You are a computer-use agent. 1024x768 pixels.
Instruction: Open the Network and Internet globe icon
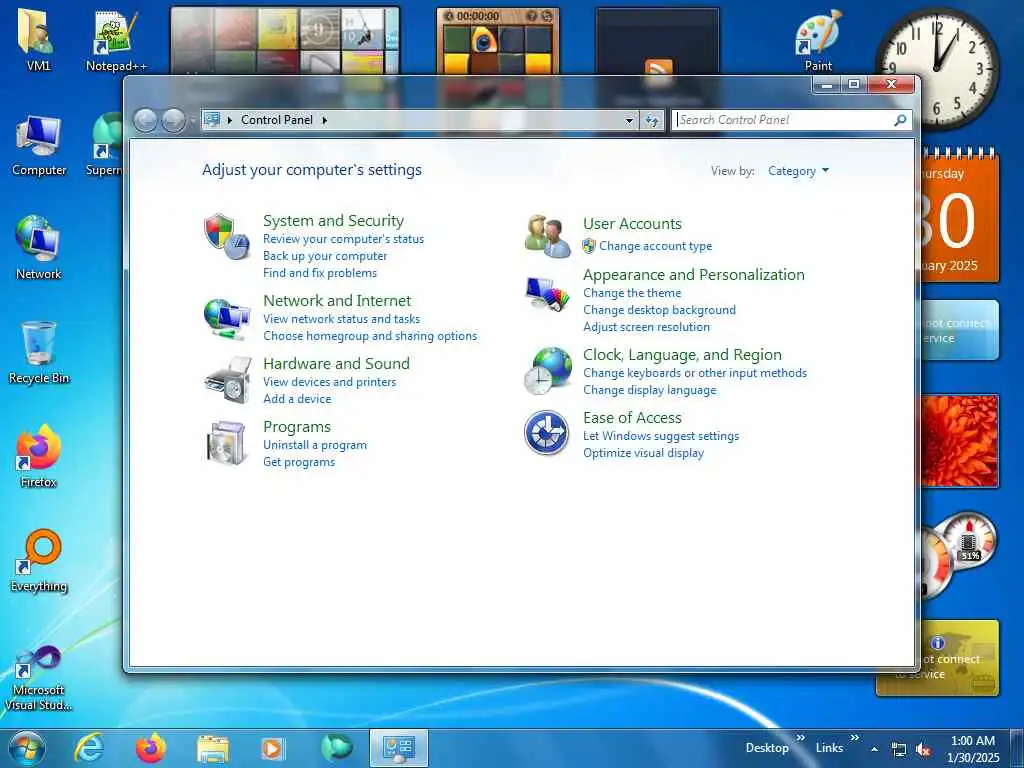(227, 318)
